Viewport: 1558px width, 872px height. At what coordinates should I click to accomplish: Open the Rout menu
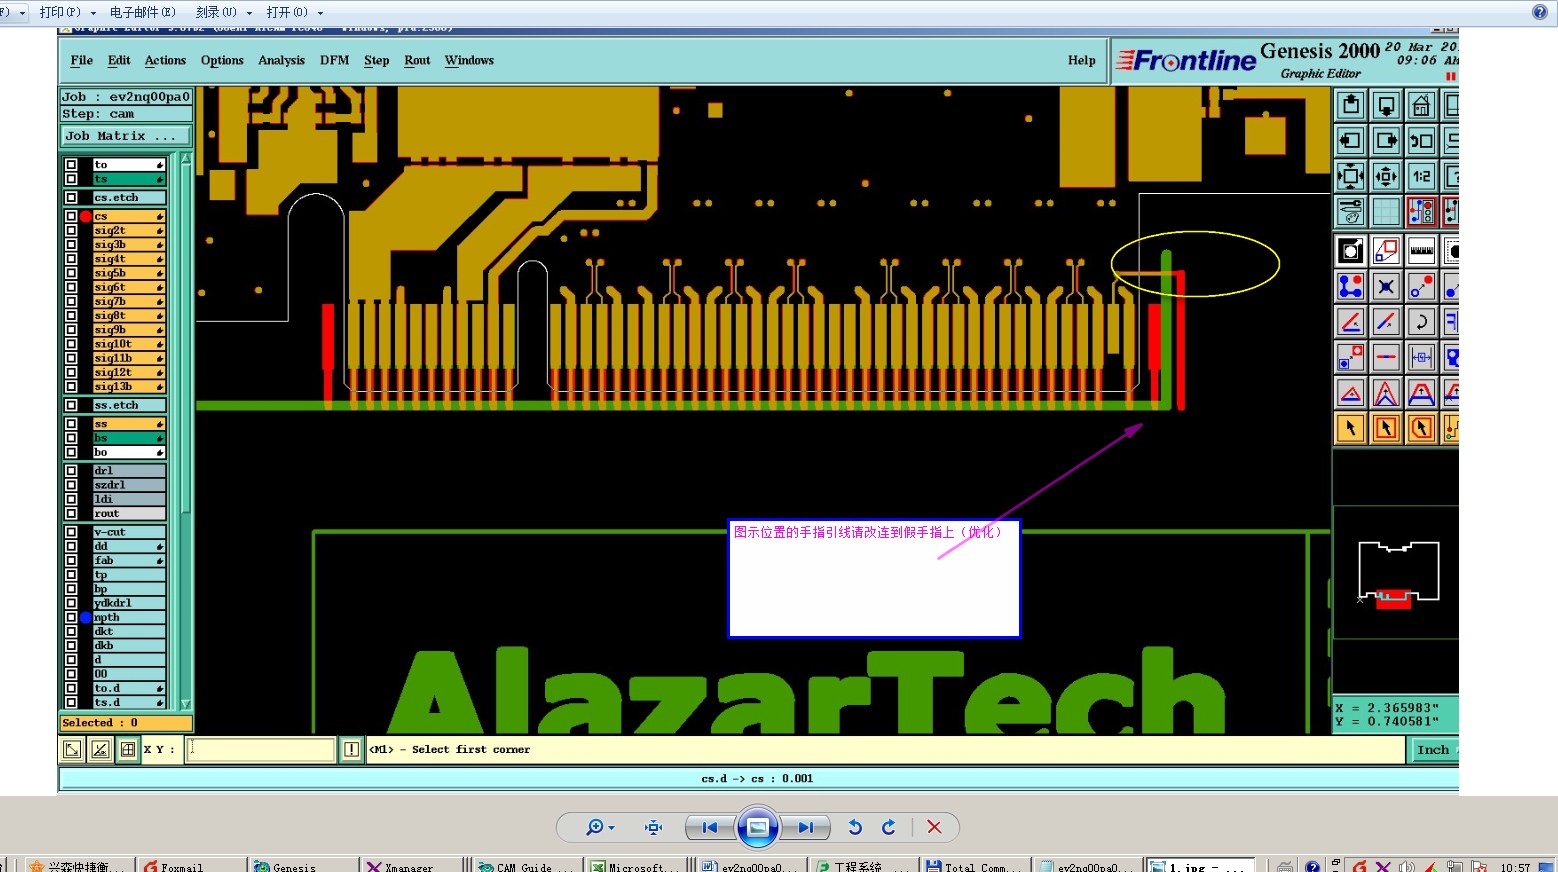click(x=417, y=60)
